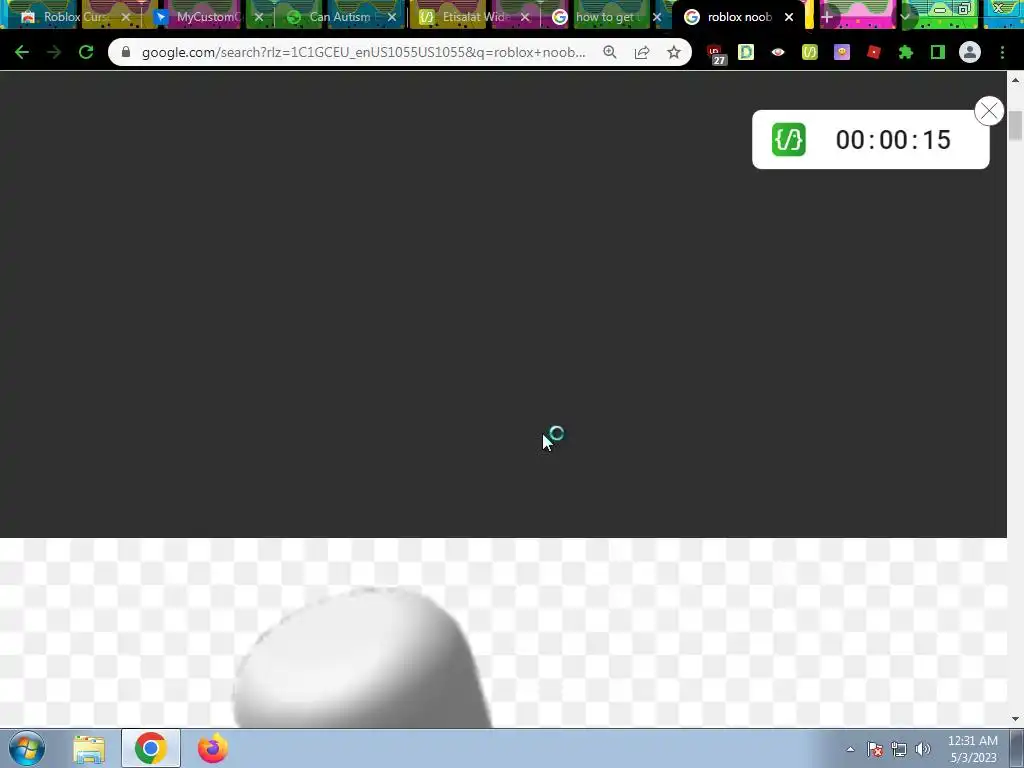Open the uBlock extension showing 27
Viewport: 1024px width, 768px height.
coord(715,54)
